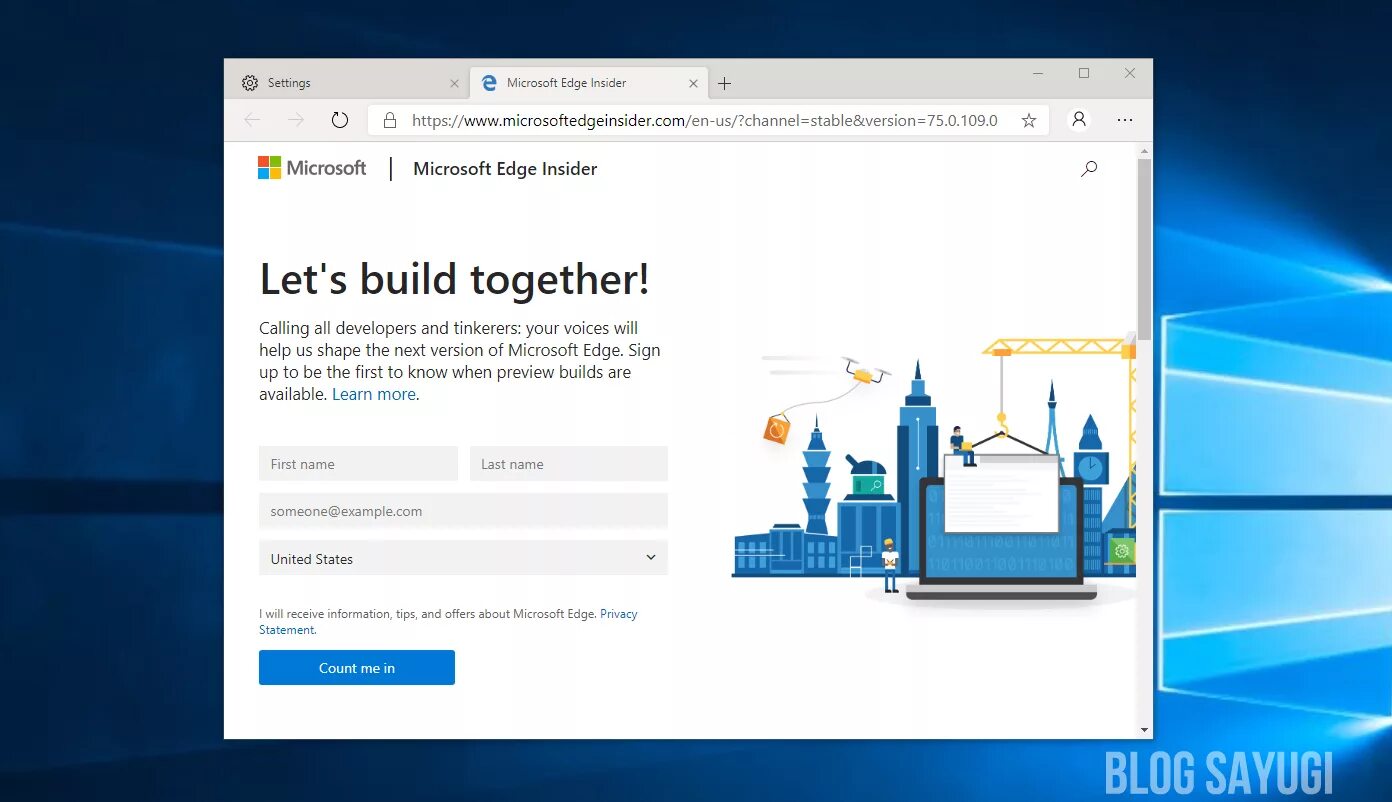The image size is (1392, 802).
Task: Focus the First name field
Action: click(x=358, y=464)
